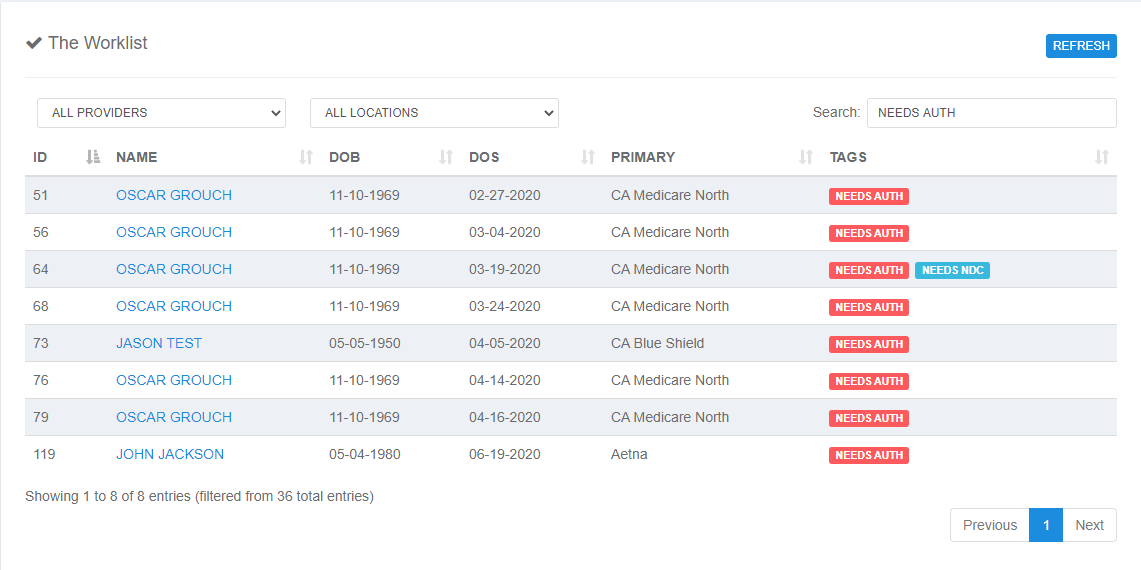Open OSCAR GROUCH link in row 51

174,195
